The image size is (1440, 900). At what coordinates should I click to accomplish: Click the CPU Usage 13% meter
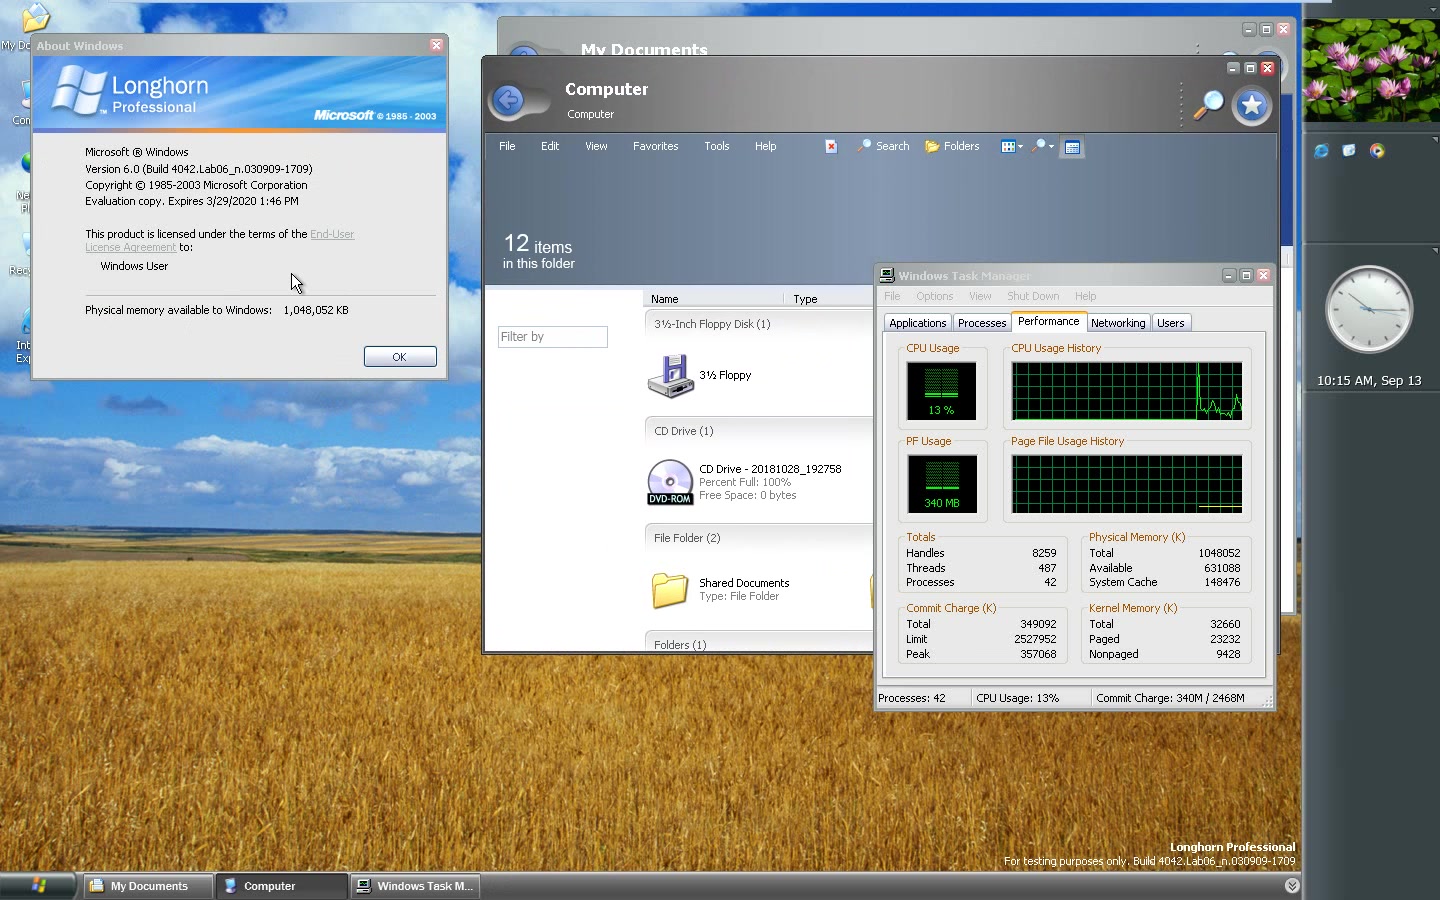tap(941, 391)
